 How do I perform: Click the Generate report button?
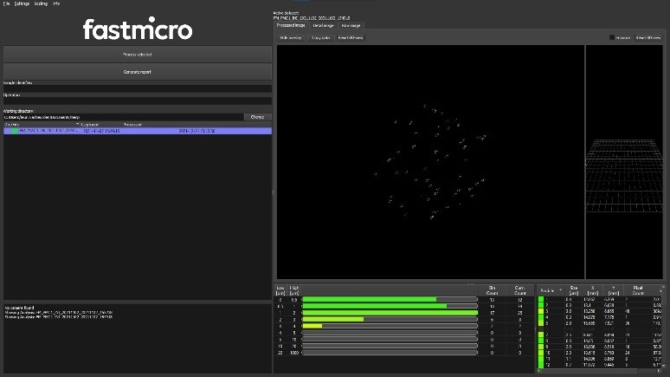coord(138,72)
